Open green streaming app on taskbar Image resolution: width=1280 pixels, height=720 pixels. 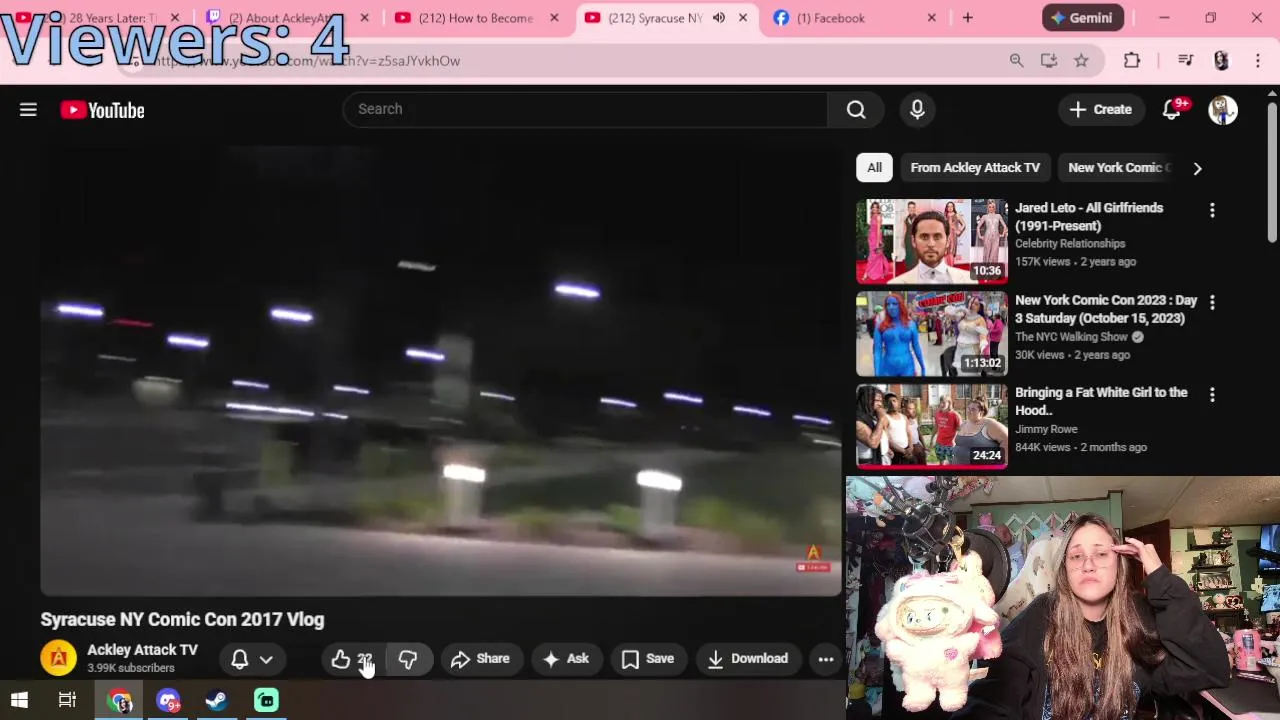266,700
